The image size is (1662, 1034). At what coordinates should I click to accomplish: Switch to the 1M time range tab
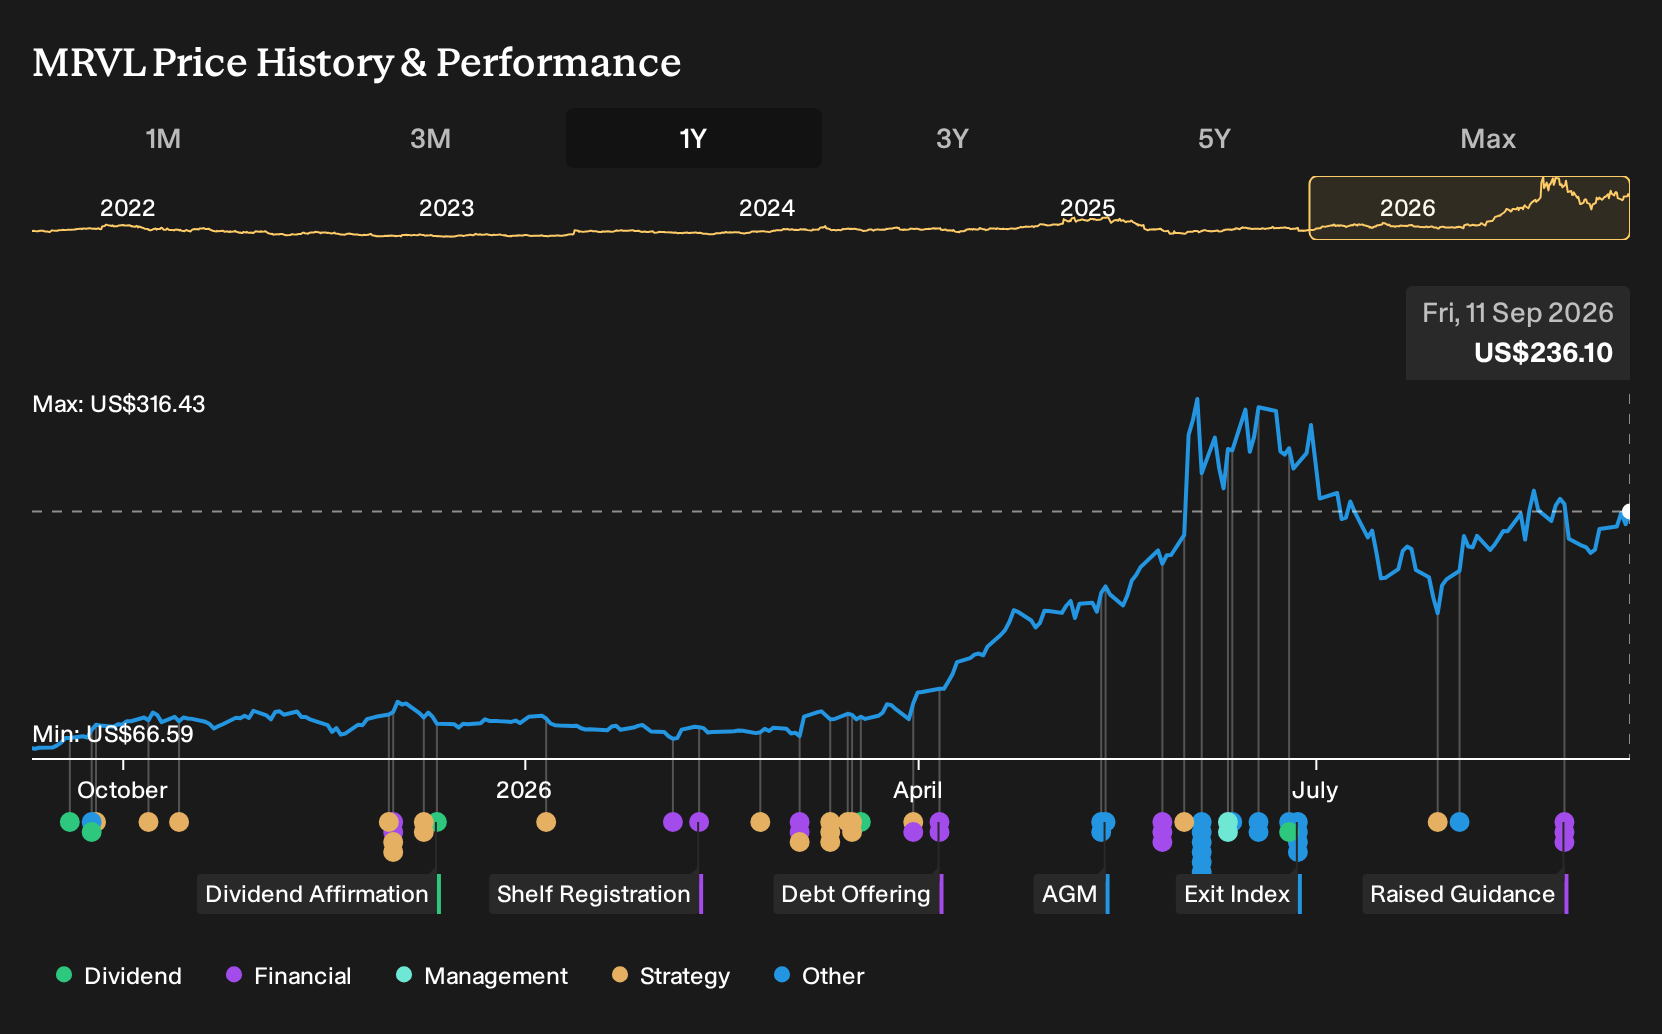pos(163,138)
